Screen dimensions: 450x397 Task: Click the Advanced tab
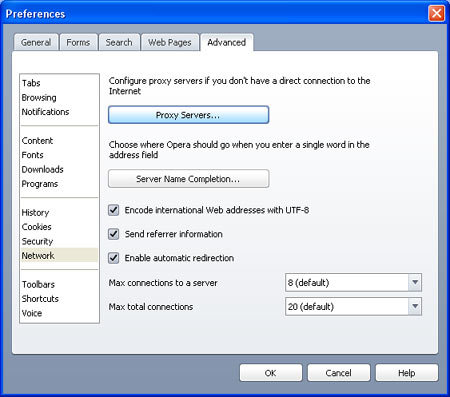pyautogui.click(x=227, y=42)
